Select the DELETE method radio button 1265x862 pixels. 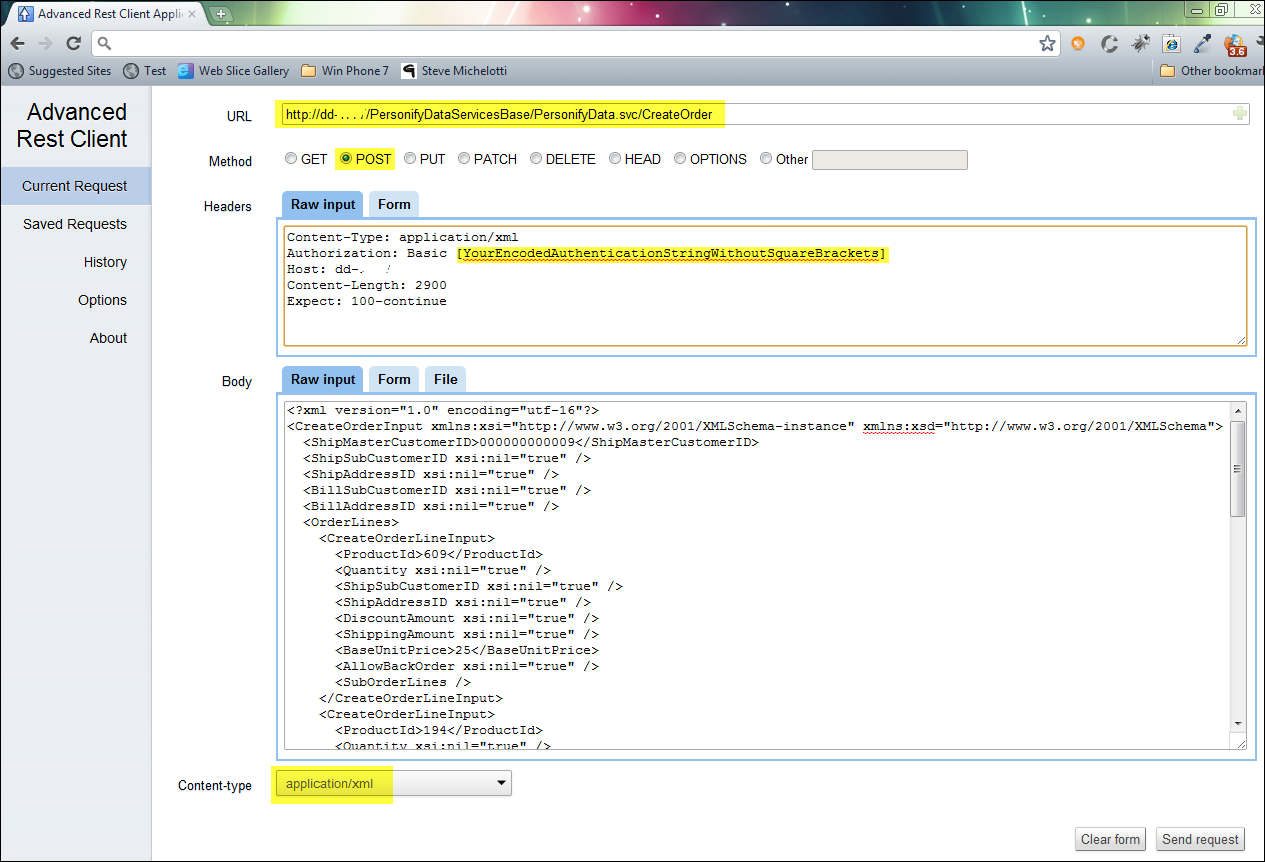coord(536,159)
